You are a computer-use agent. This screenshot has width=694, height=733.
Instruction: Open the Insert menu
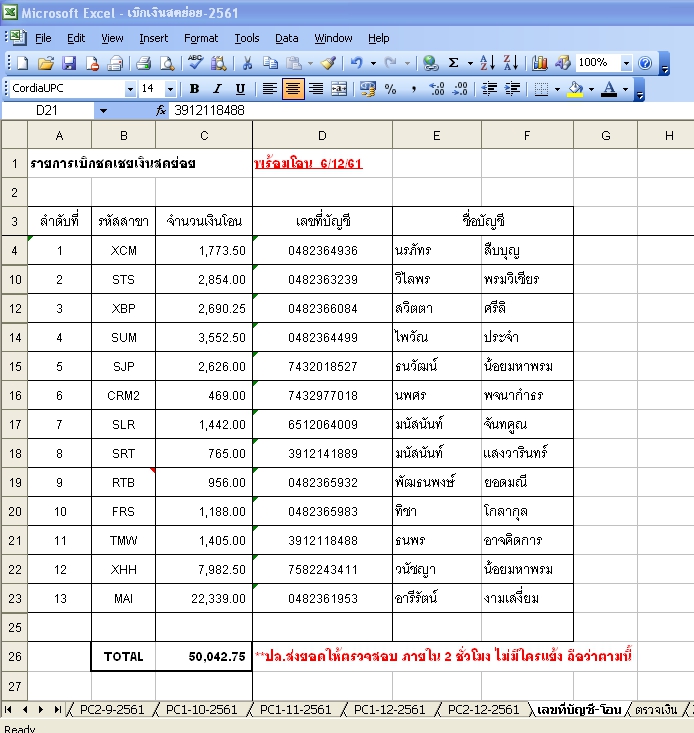coord(154,38)
